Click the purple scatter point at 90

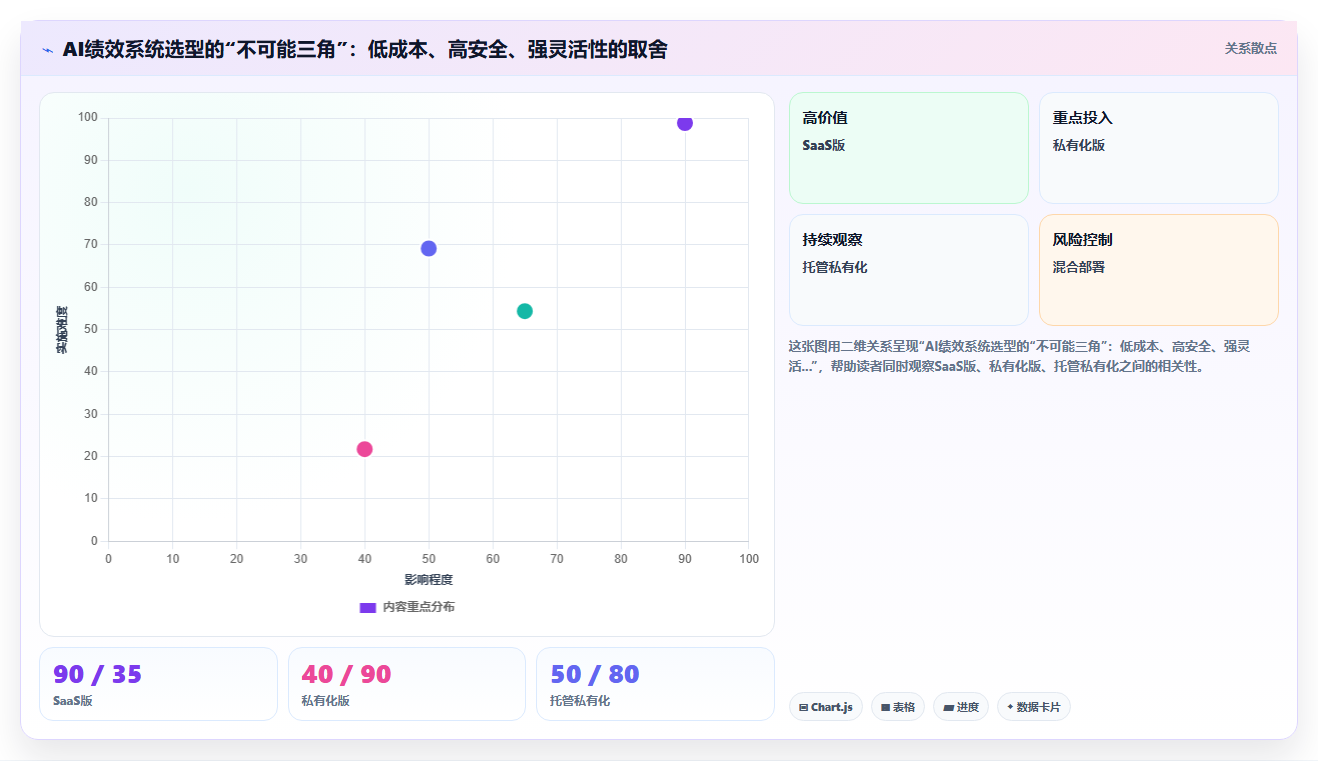685,123
